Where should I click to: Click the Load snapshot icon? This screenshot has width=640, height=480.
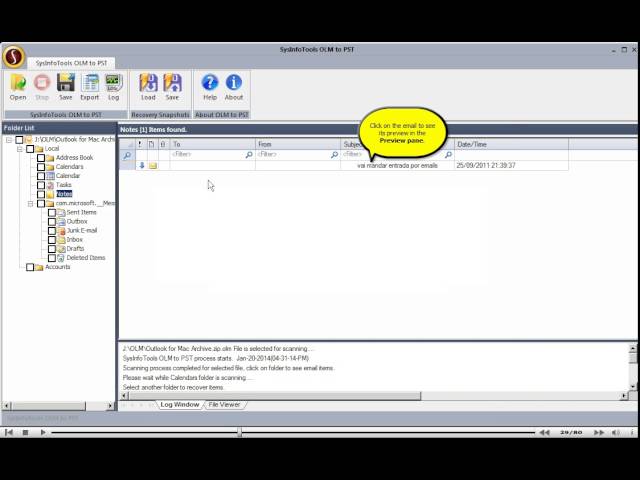click(148, 83)
